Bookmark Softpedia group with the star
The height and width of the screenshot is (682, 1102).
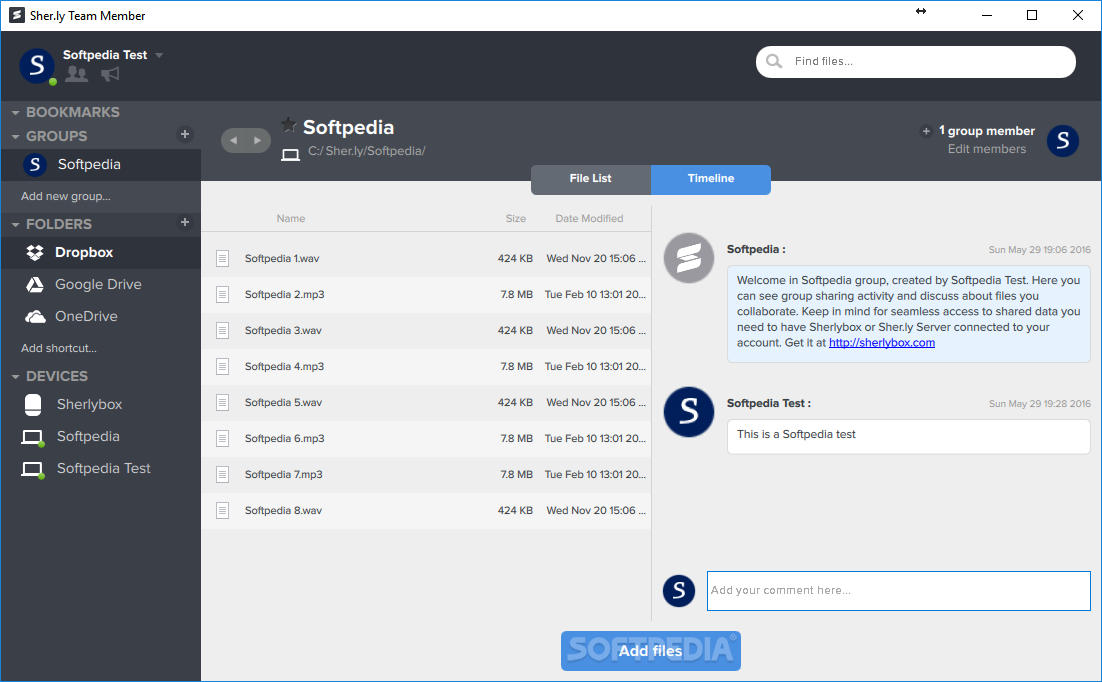[x=289, y=124]
